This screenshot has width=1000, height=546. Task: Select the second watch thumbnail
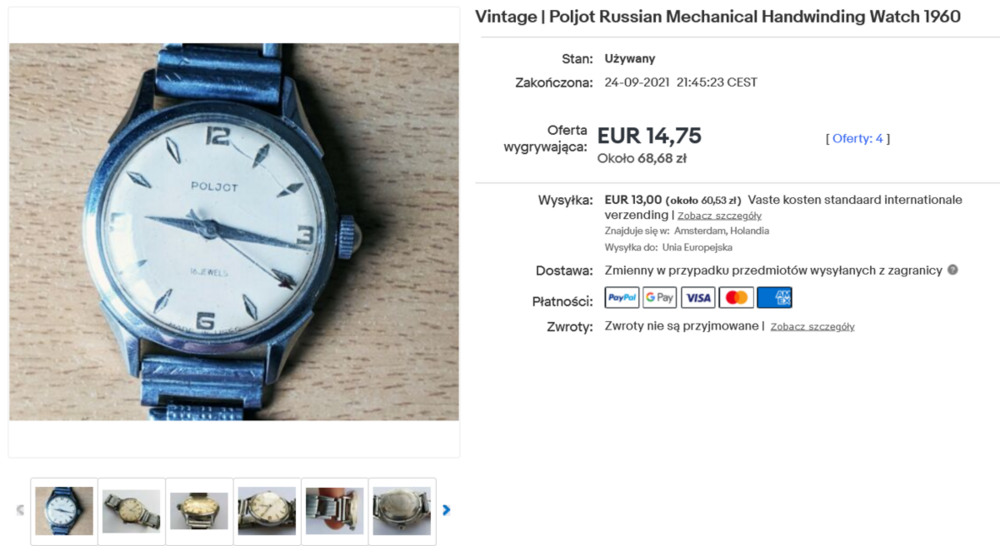(x=131, y=511)
